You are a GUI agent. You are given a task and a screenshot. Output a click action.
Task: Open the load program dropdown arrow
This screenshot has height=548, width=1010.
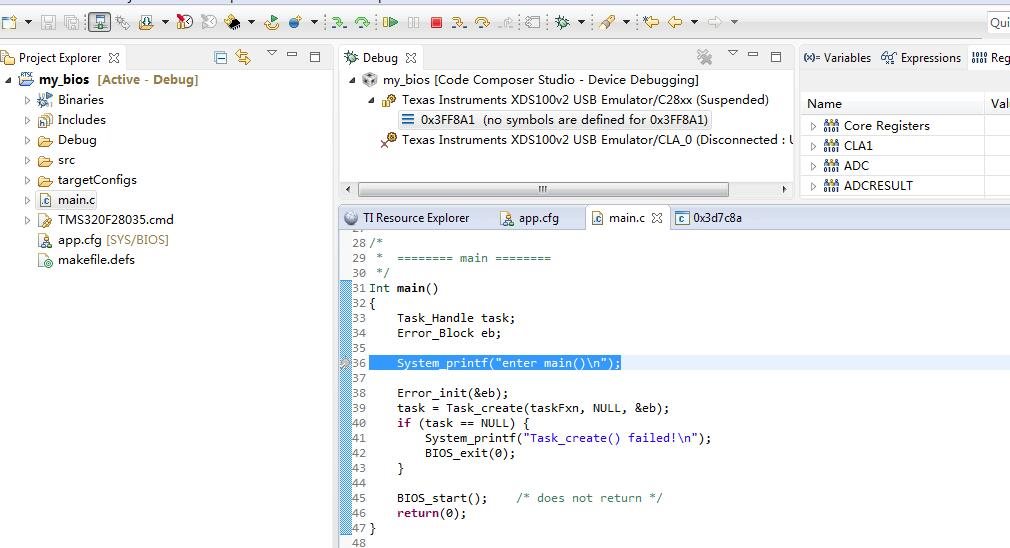coord(165,23)
